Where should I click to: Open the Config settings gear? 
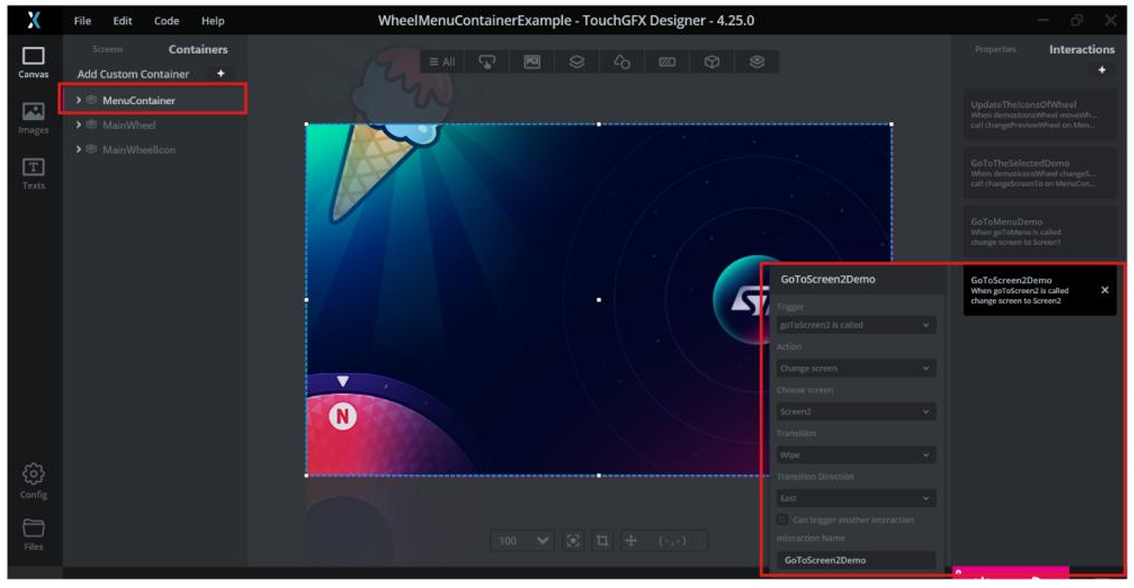[33, 482]
